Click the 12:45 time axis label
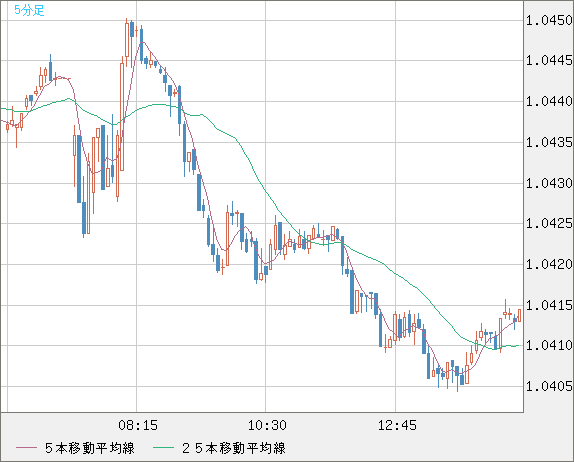This screenshot has height=462, width=574. click(397, 425)
